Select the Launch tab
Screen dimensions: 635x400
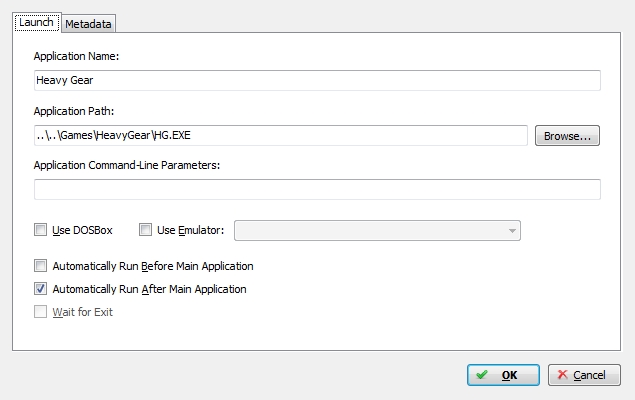[x=36, y=22]
